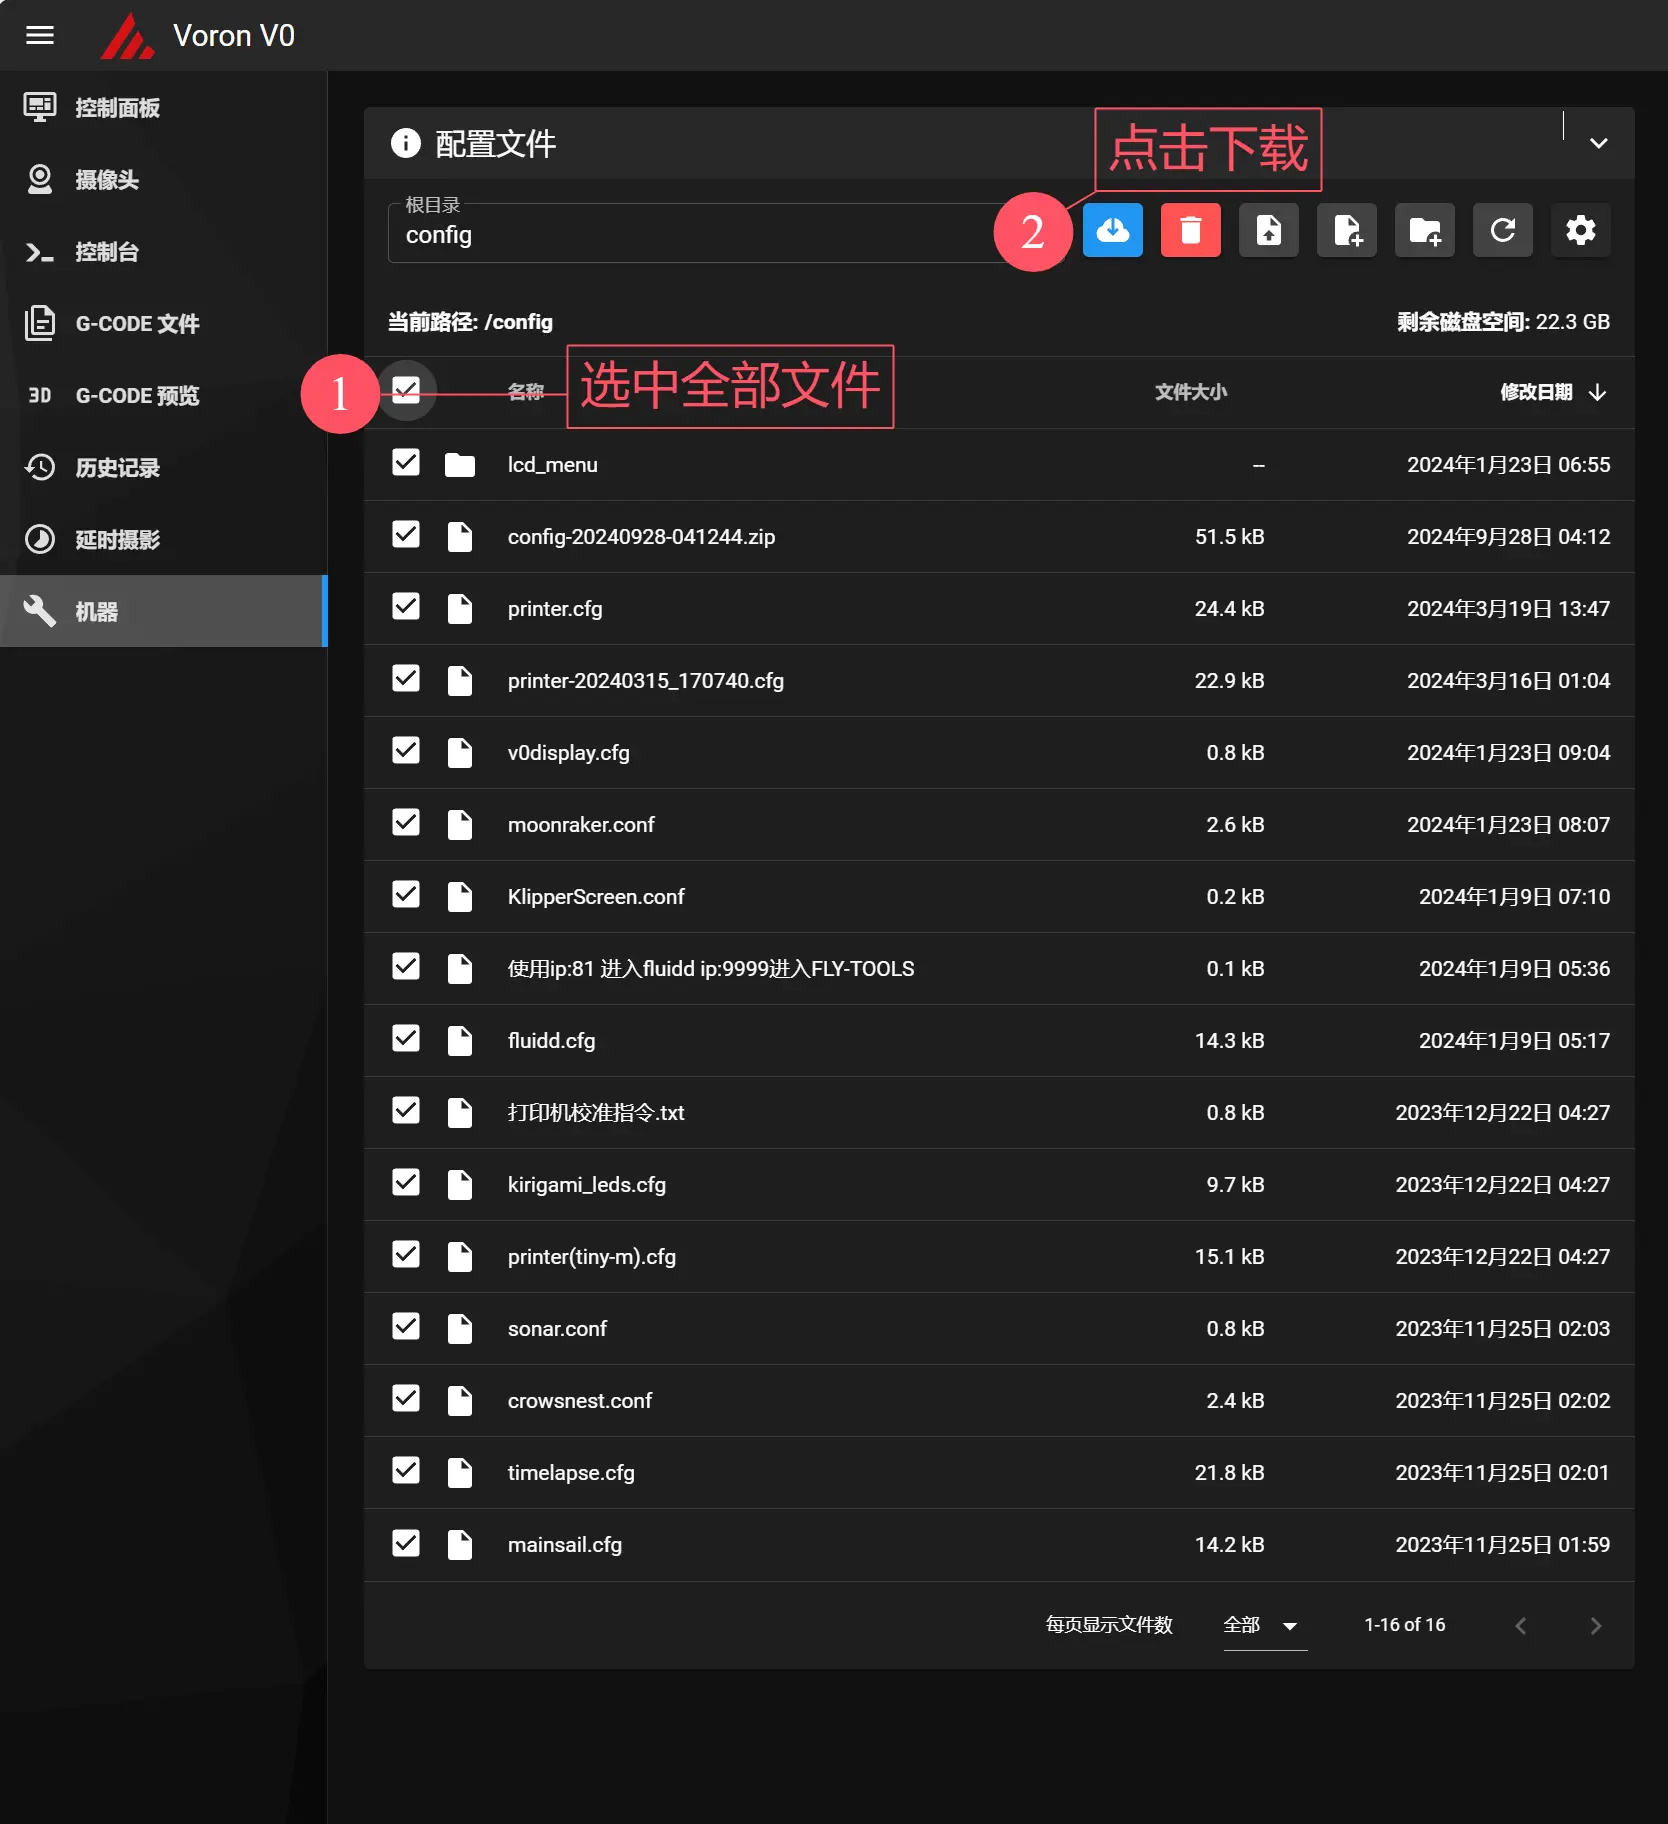This screenshot has width=1668, height=1824.
Task: Click the create new folder icon
Action: tap(1424, 231)
